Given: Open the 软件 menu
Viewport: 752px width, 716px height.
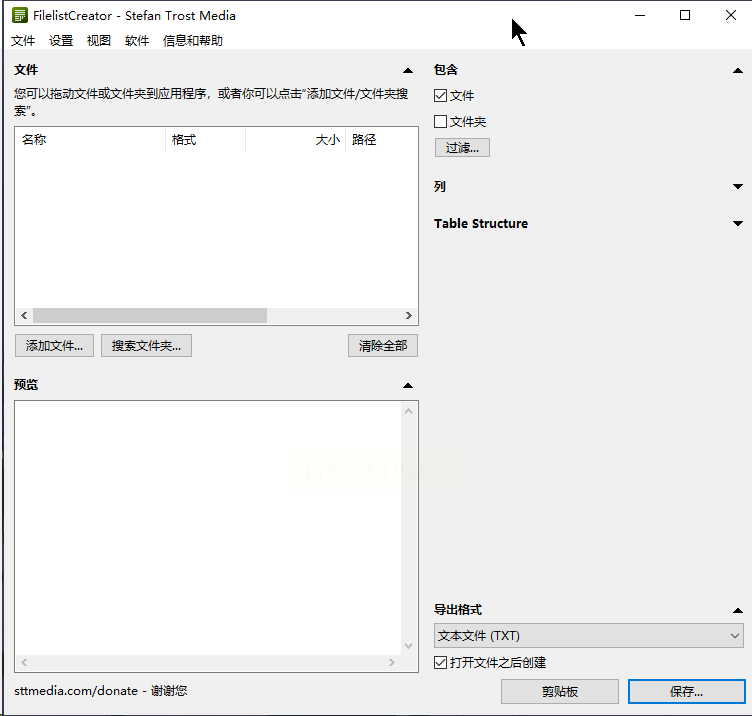Looking at the screenshot, I should pos(137,41).
